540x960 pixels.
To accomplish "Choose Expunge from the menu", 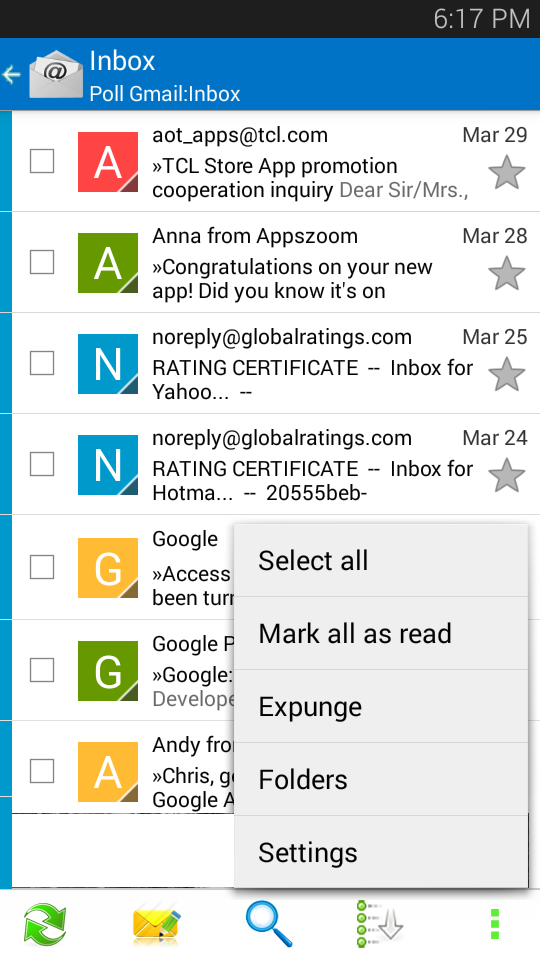I will pos(381,706).
